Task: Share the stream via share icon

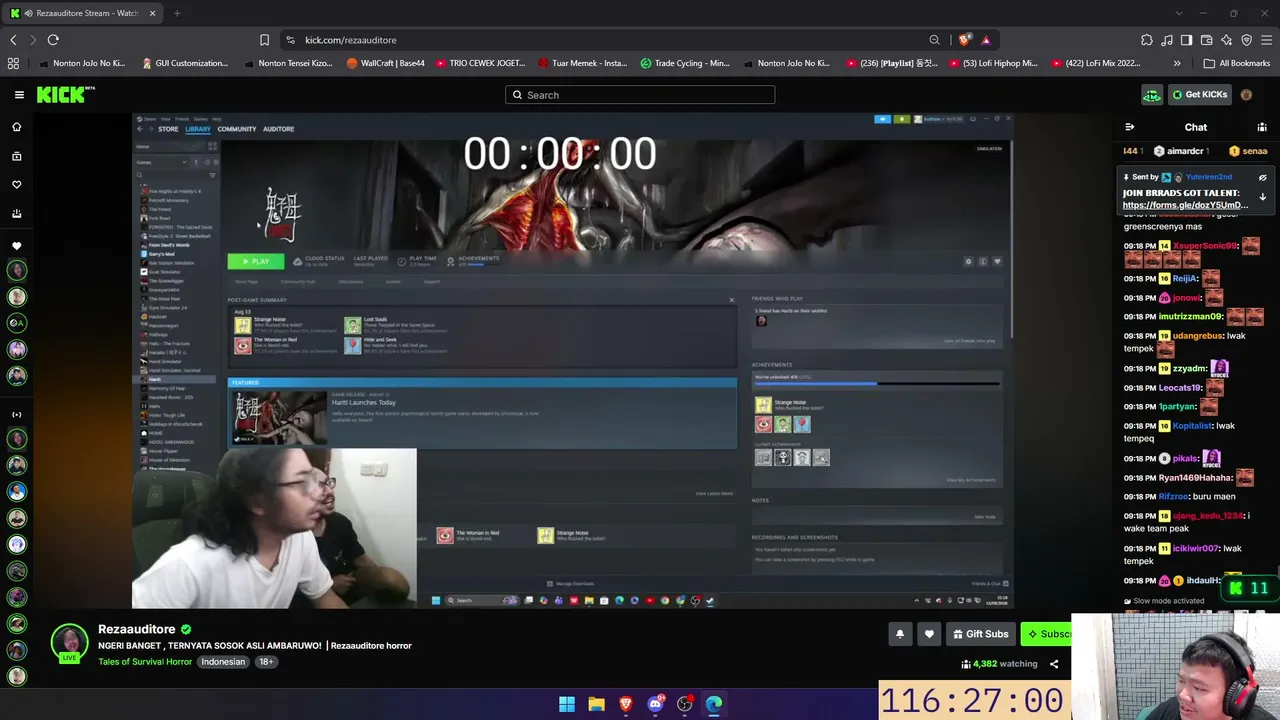Action: click(x=1053, y=664)
